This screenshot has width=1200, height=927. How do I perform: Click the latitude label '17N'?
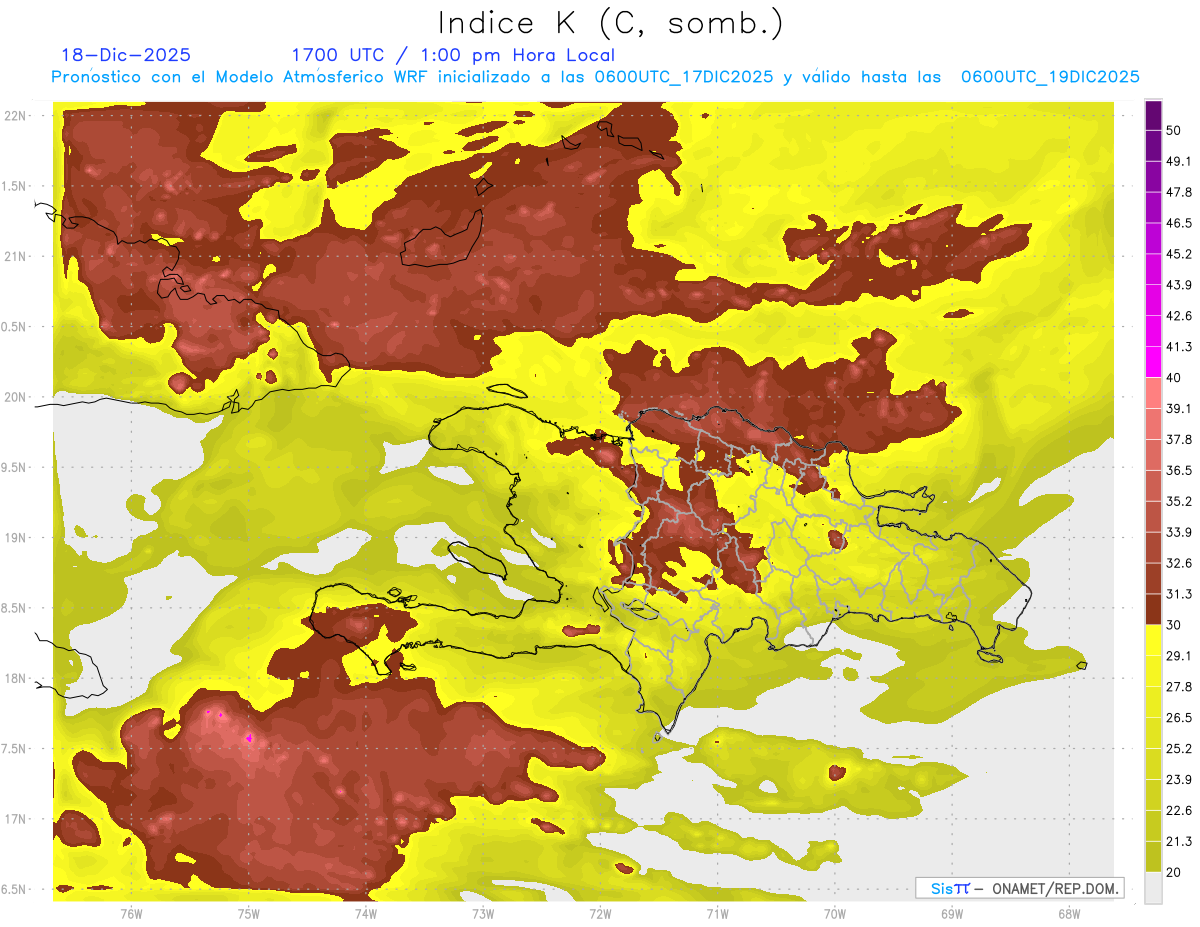click(x=16, y=819)
